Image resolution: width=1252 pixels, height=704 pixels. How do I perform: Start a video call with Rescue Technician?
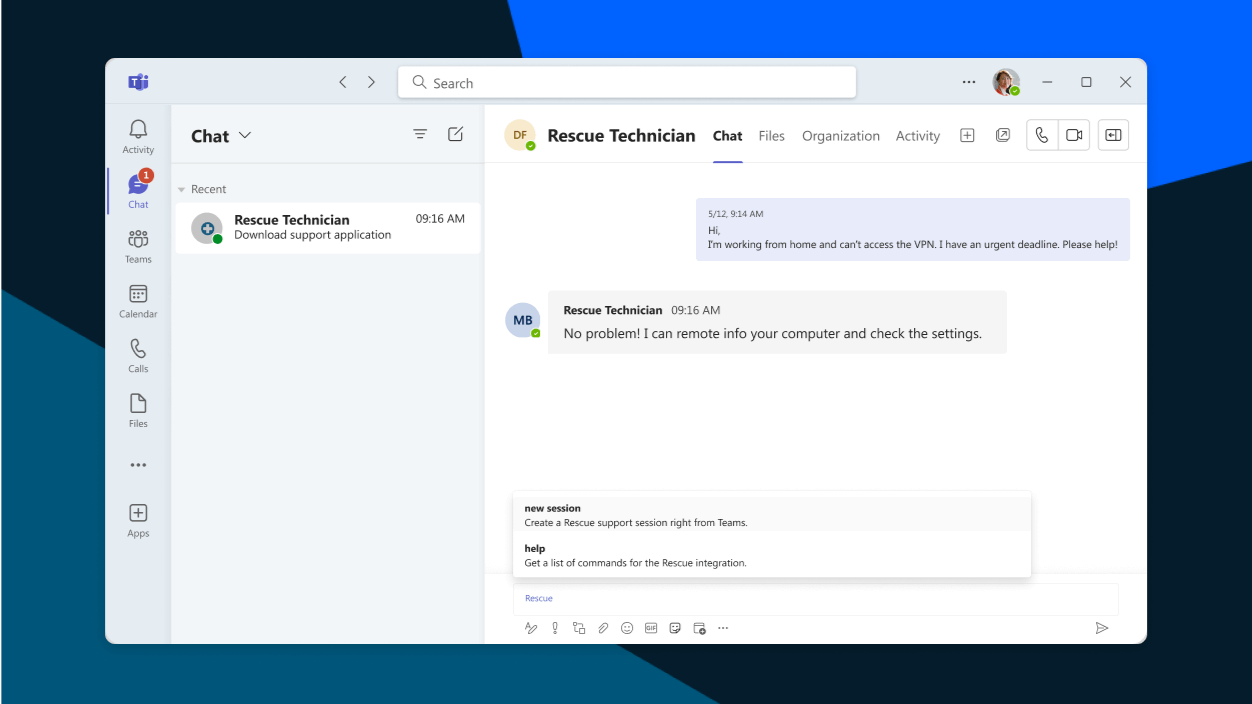1073,134
